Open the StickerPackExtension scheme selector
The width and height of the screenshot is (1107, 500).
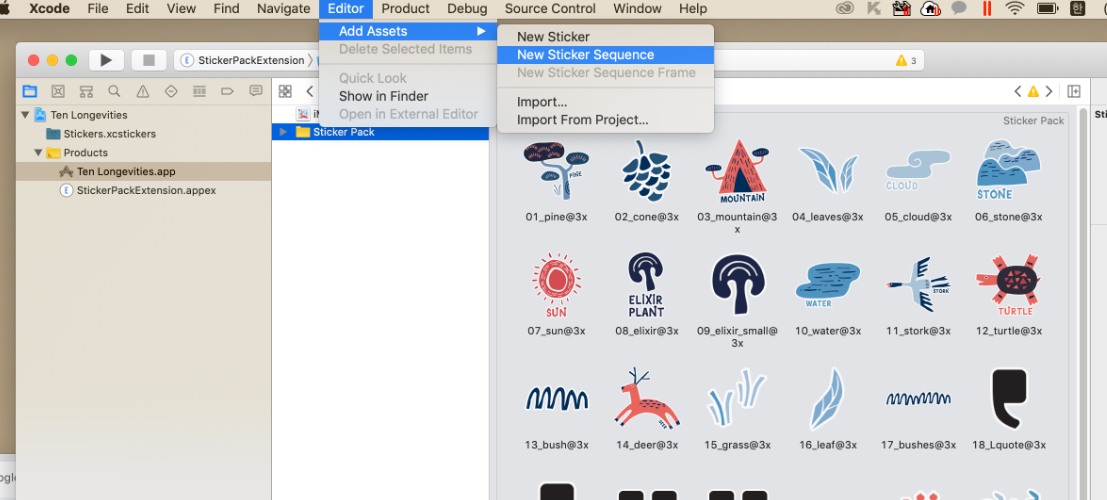[x=244, y=60]
